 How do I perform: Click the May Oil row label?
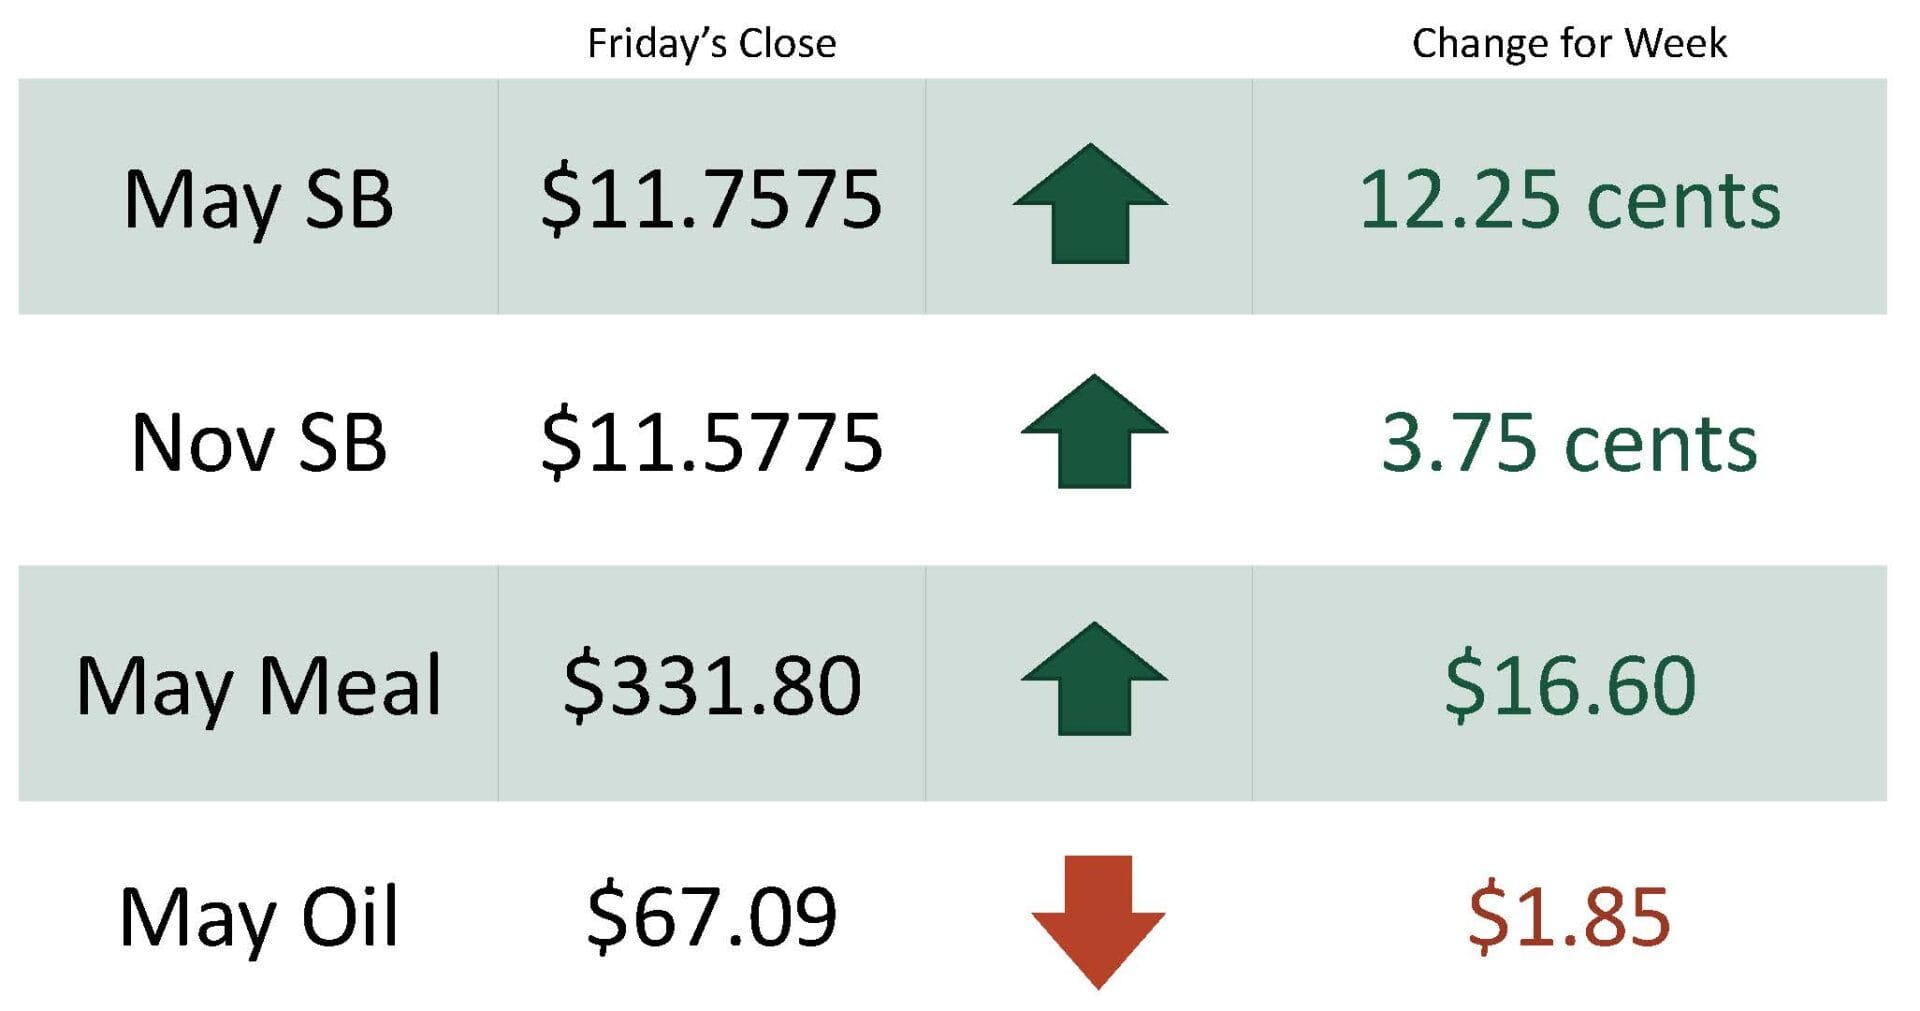[x=258, y=917]
